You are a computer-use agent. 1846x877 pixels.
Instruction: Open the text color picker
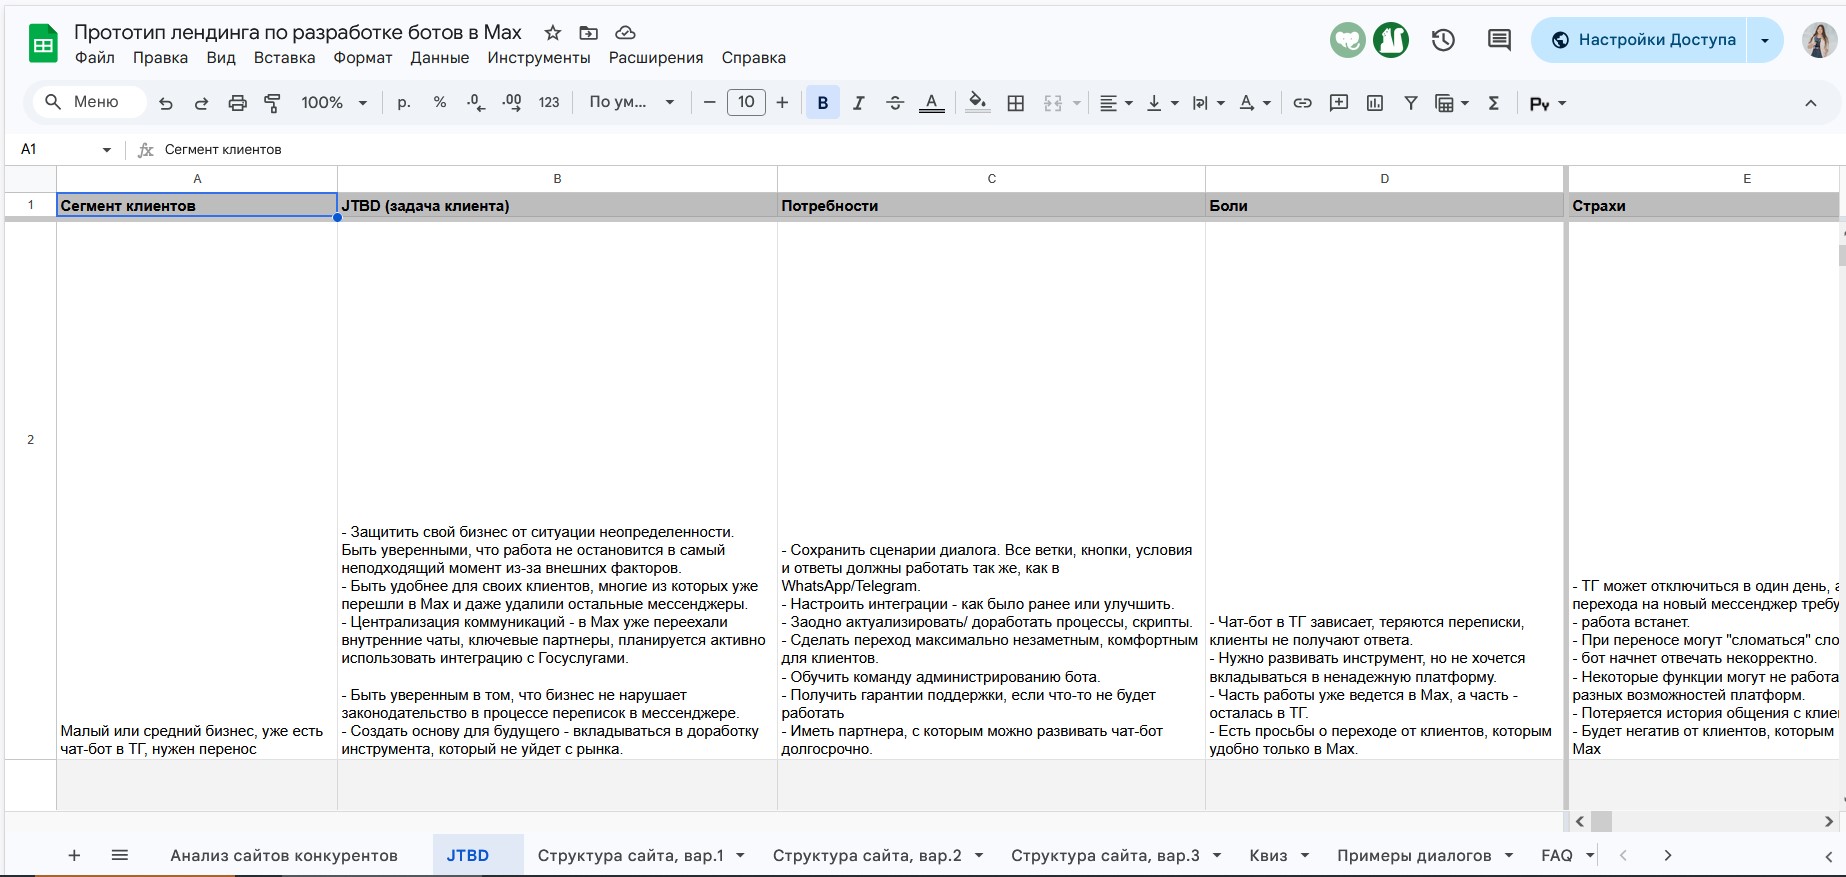pos(931,103)
